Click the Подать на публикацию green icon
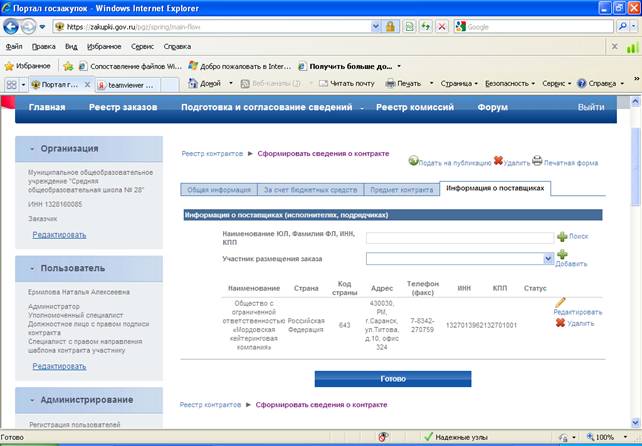 coord(414,161)
